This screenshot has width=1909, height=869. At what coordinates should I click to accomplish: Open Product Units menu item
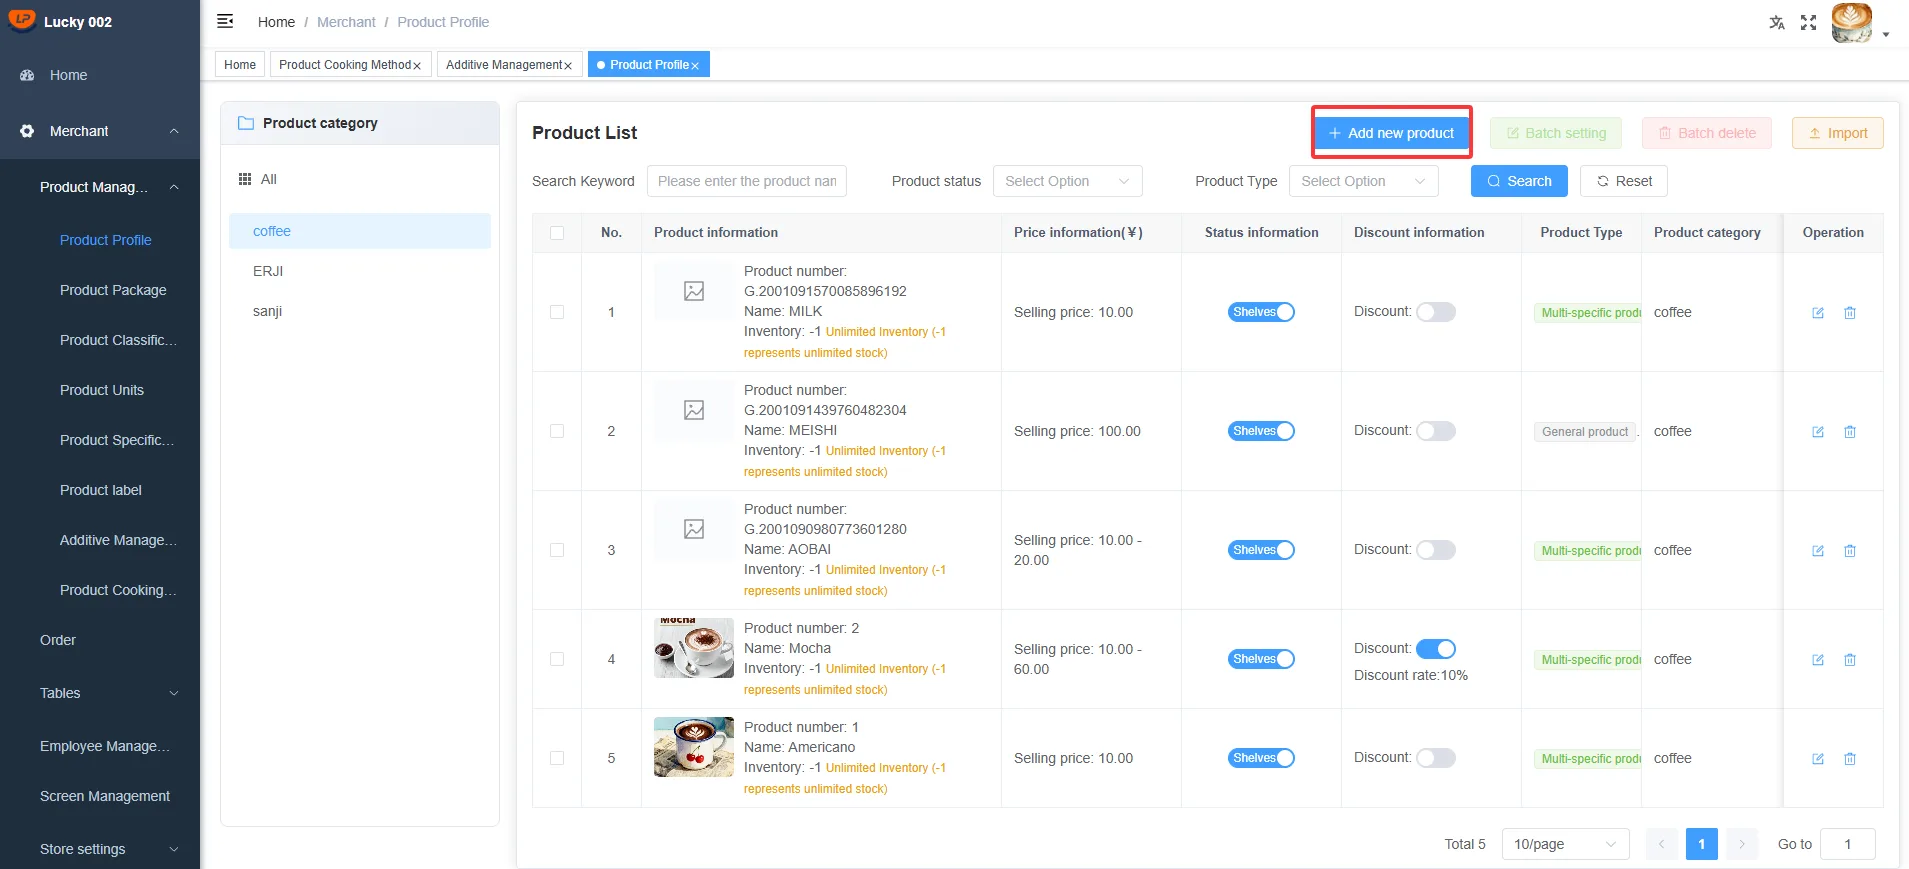[100, 390]
